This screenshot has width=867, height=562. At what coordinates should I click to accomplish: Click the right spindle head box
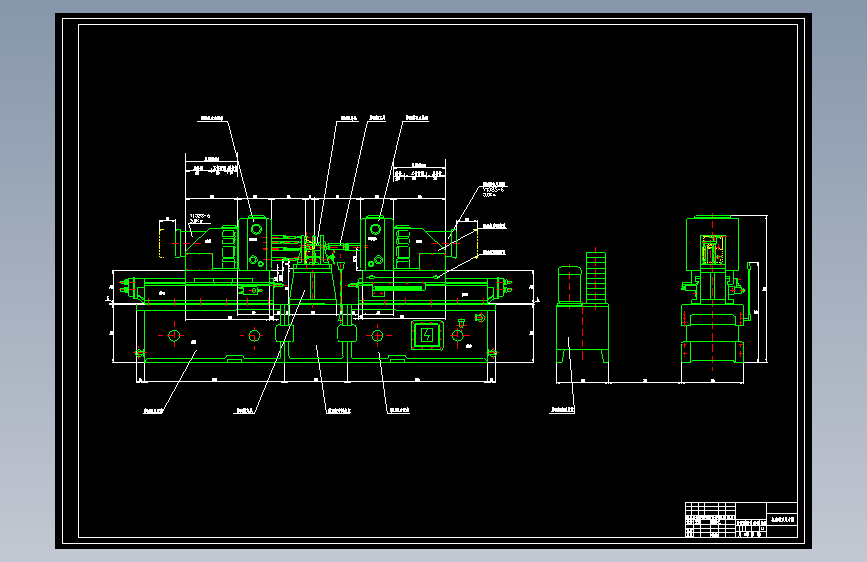coord(377,243)
